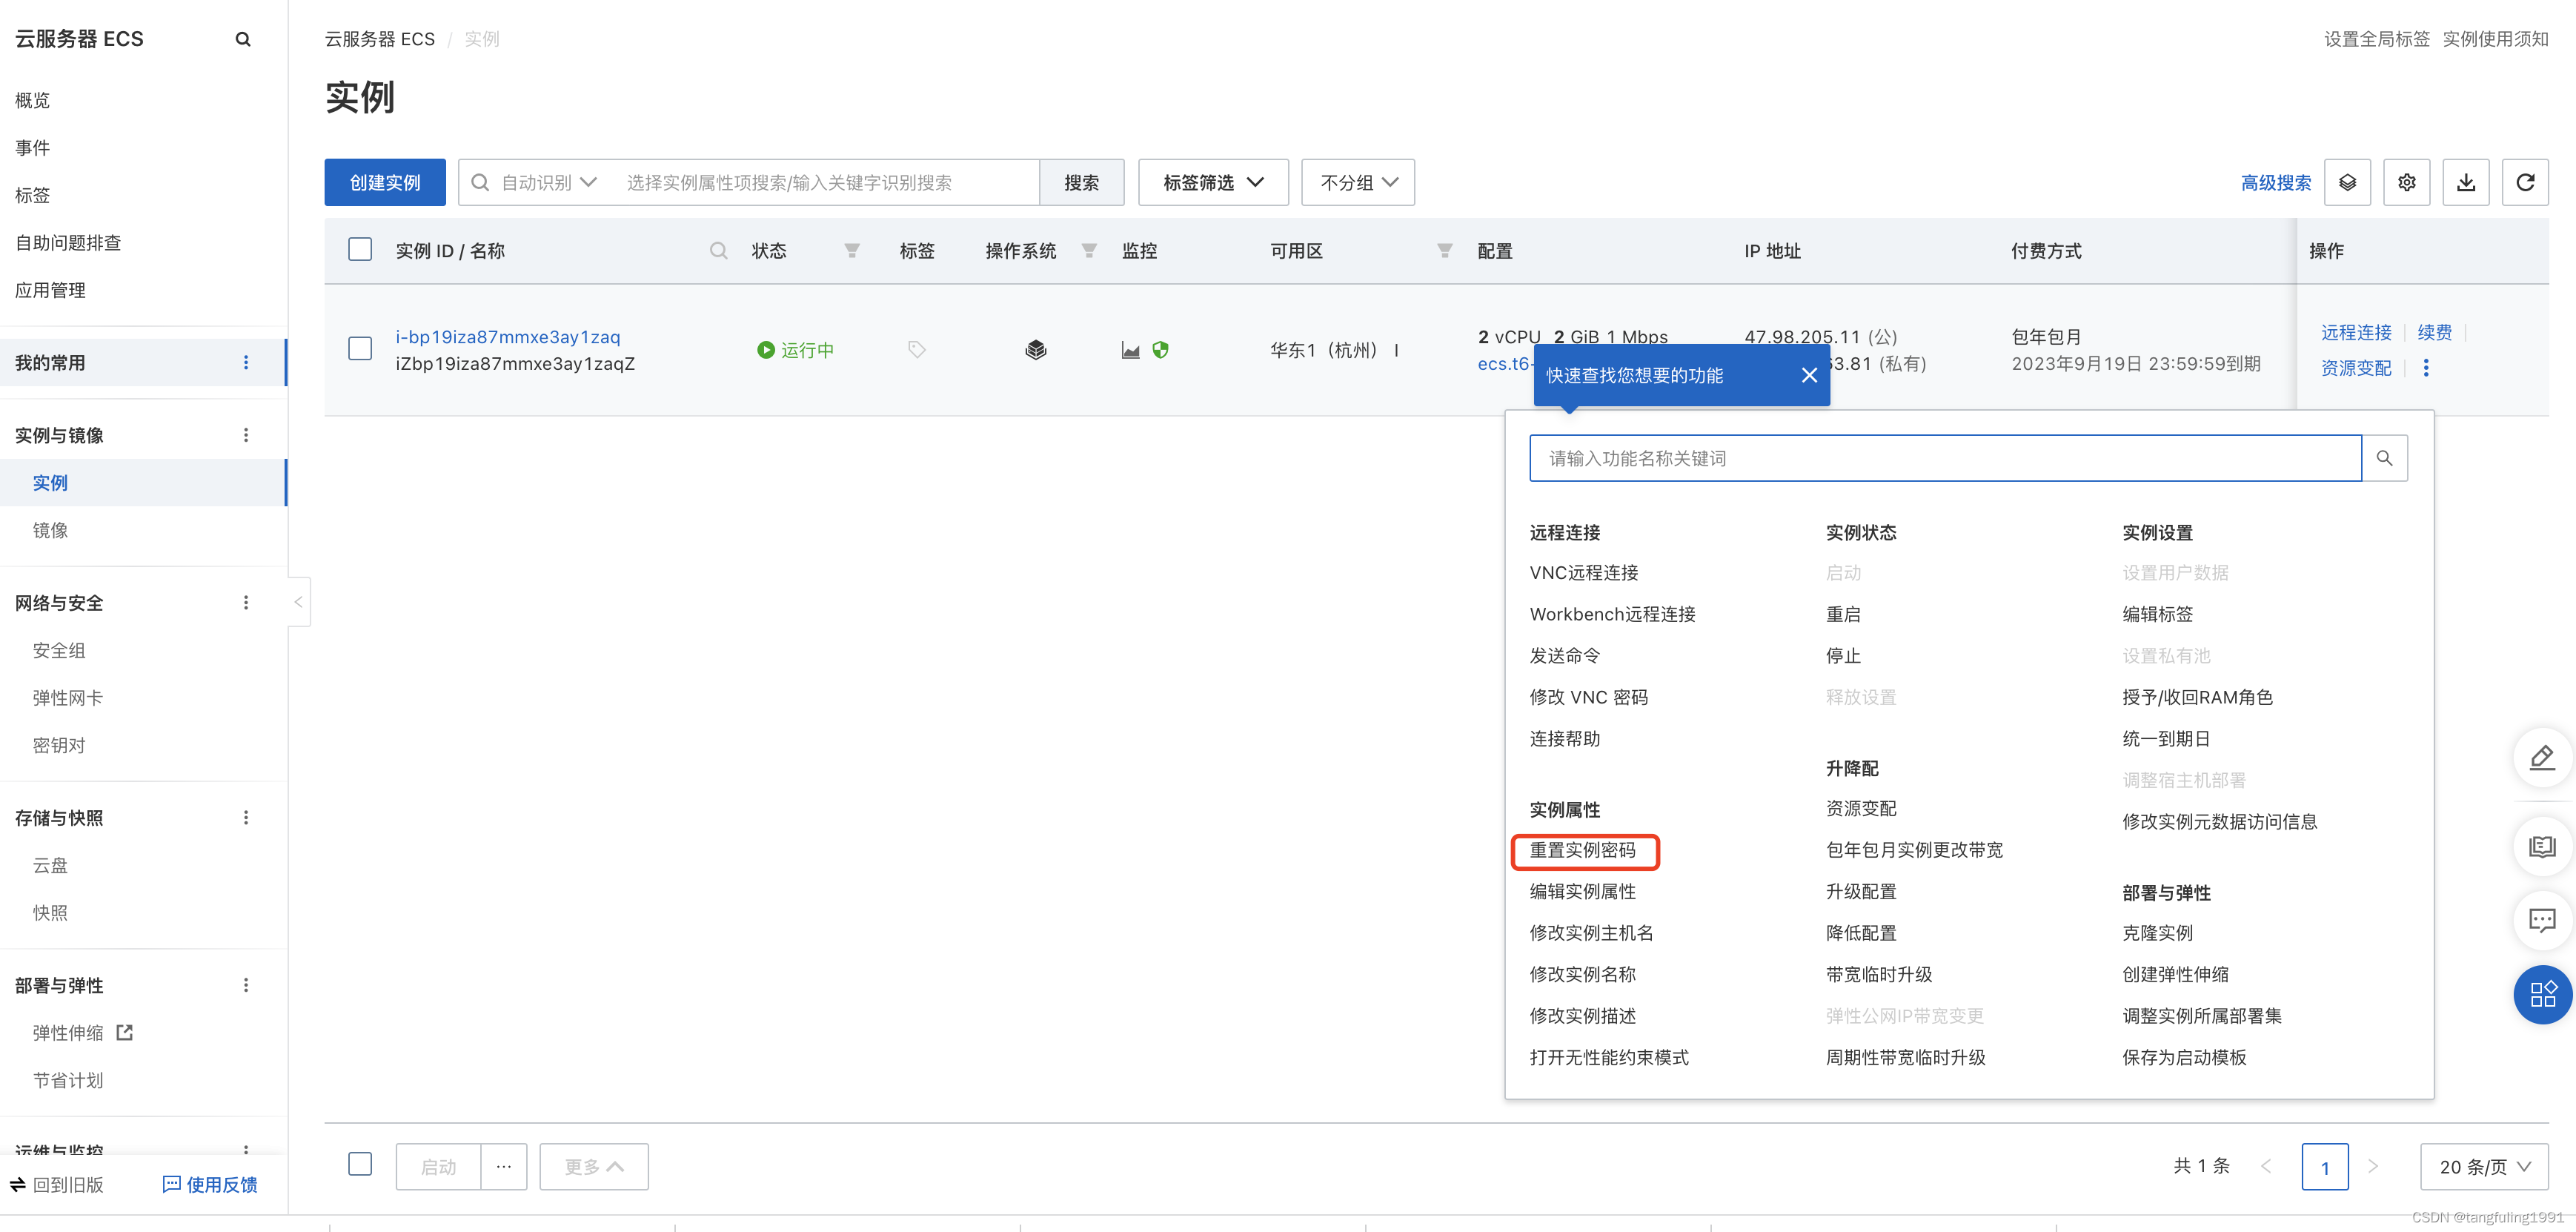Viewport: 2576px width, 1232px height.
Task: Open the 不分组 grouping dropdown
Action: pos(1357,182)
